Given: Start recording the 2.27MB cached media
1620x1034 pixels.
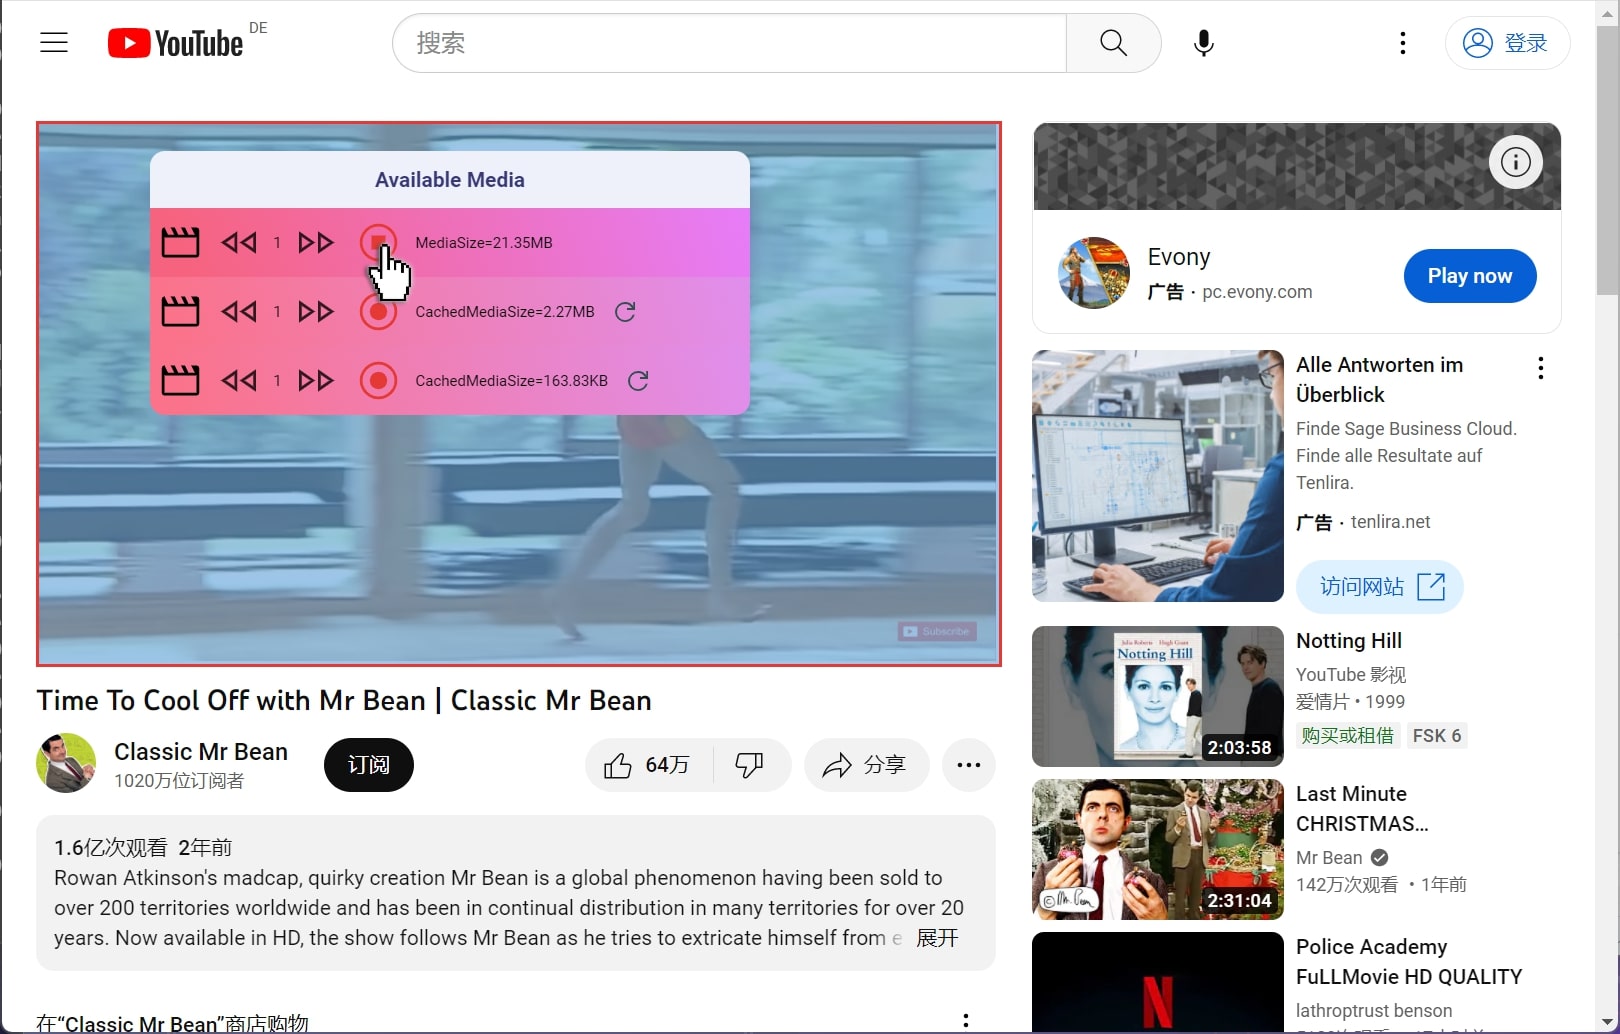Looking at the screenshot, I should (379, 311).
